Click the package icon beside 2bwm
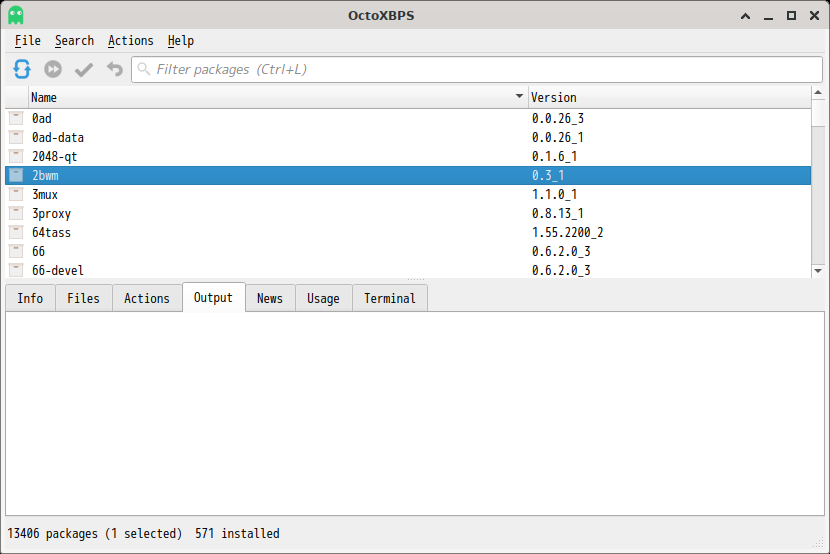830x554 pixels. tap(16, 175)
